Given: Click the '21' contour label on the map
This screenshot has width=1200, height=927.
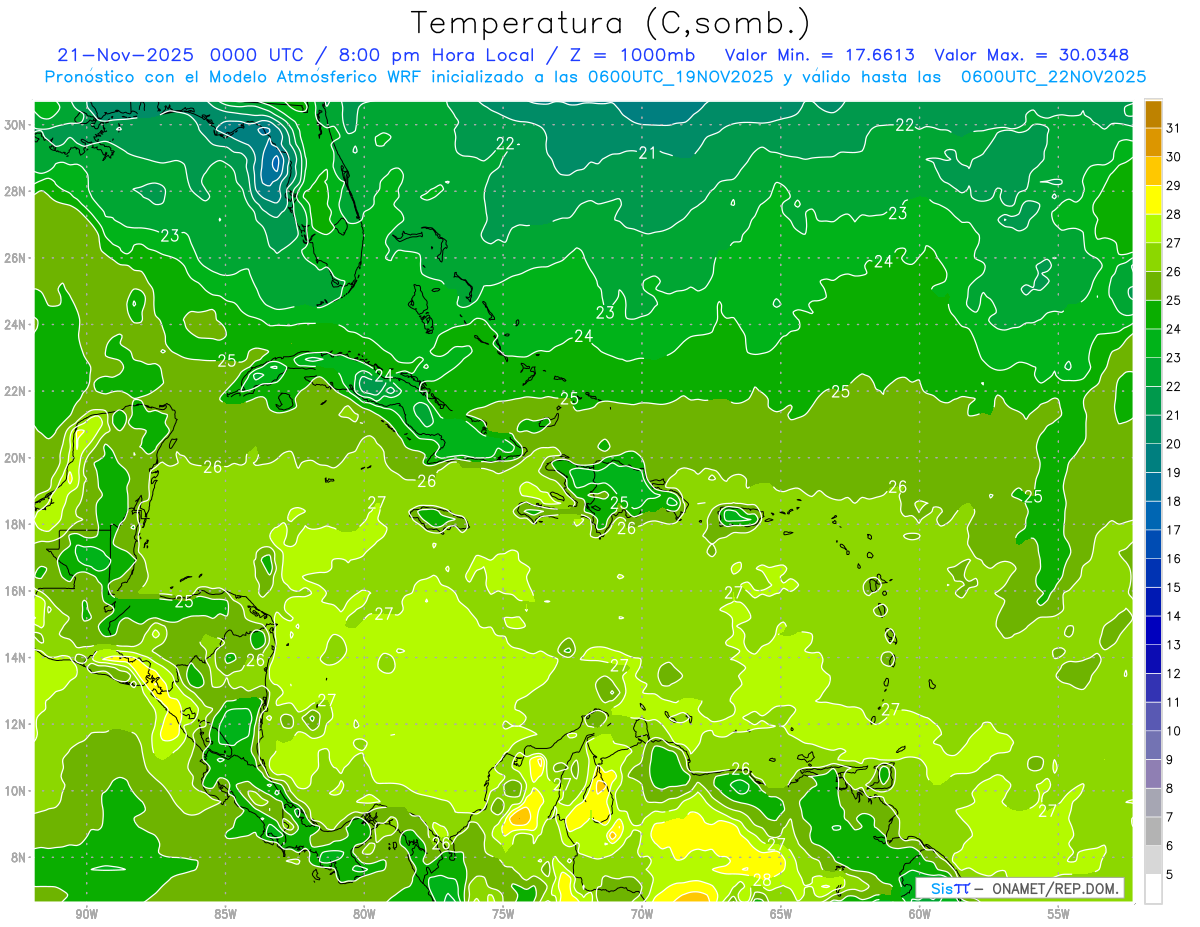Looking at the screenshot, I should coord(647,153).
